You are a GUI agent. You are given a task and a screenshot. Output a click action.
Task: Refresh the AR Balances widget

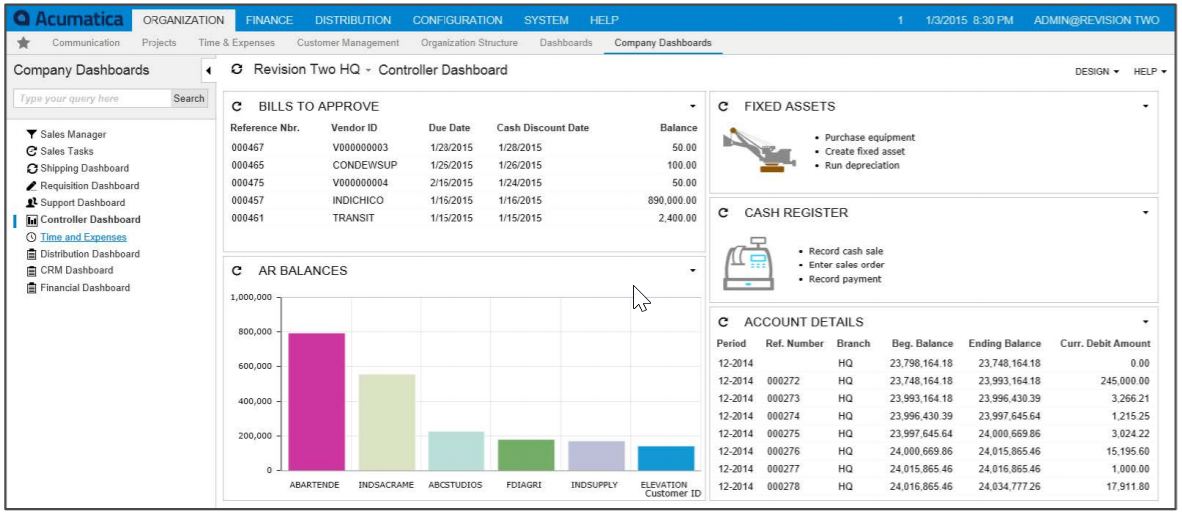[x=237, y=271]
